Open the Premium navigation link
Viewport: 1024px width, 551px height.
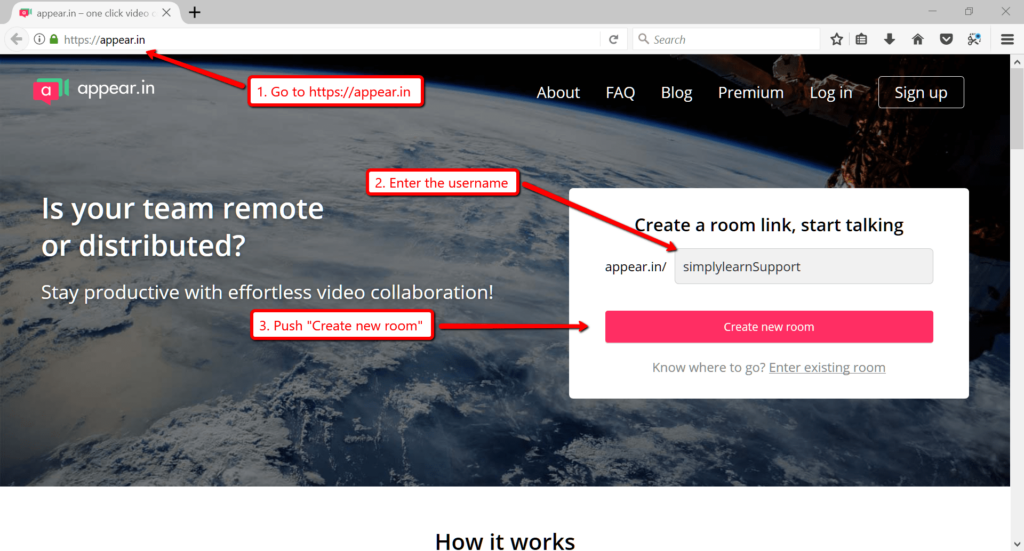[x=750, y=92]
